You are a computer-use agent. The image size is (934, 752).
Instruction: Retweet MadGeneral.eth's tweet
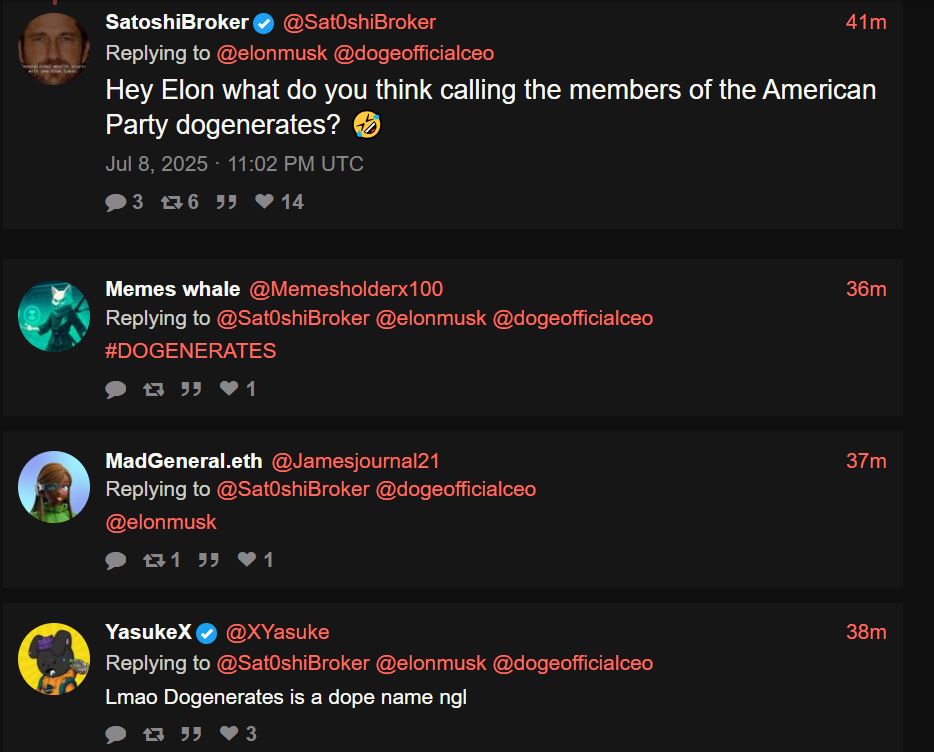coord(153,560)
